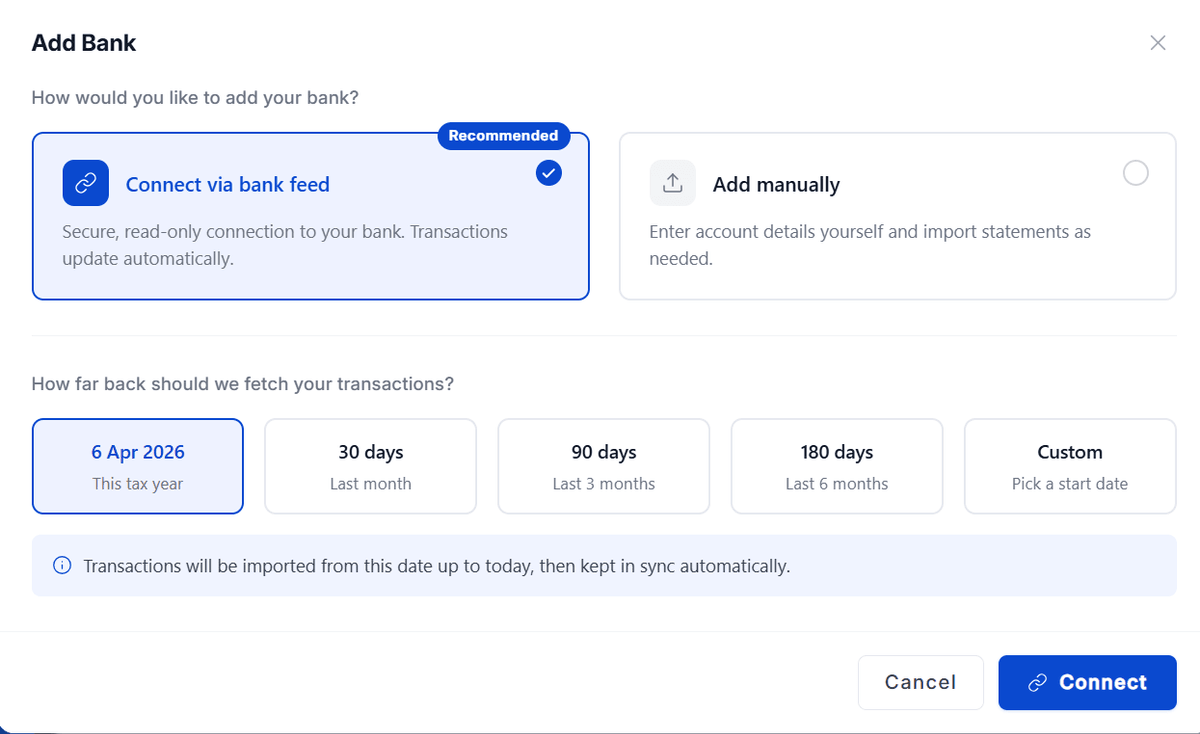This screenshot has width=1200, height=734.
Task: Click the Recommended badge
Action: pos(503,136)
